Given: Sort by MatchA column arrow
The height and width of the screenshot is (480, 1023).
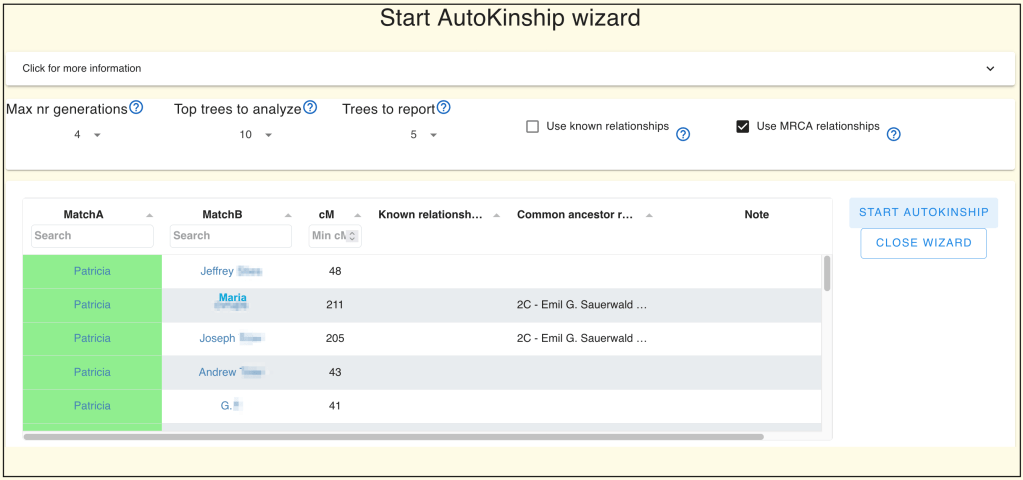Looking at the screenshot, I should [x=150, y=215].
